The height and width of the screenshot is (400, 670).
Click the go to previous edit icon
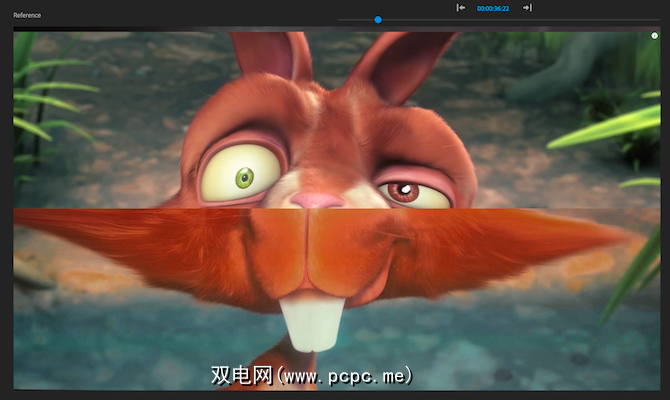point(460,8)
